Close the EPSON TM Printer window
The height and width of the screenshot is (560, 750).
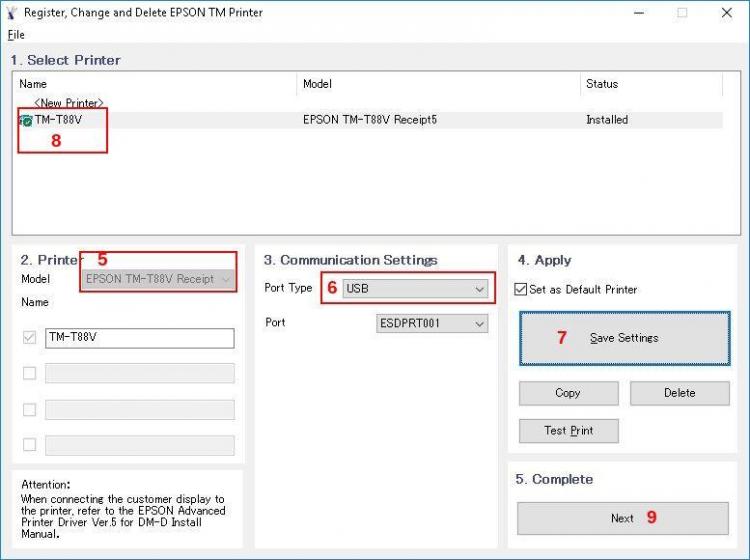coord(727,13)
